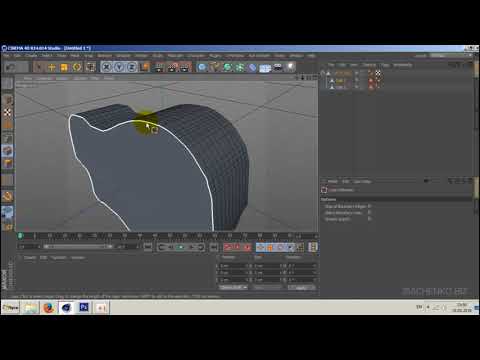The width and height of the screenshot is (480, 360).
Task: Toggle visibility dots of first object
Action: (x=357, y=73)
